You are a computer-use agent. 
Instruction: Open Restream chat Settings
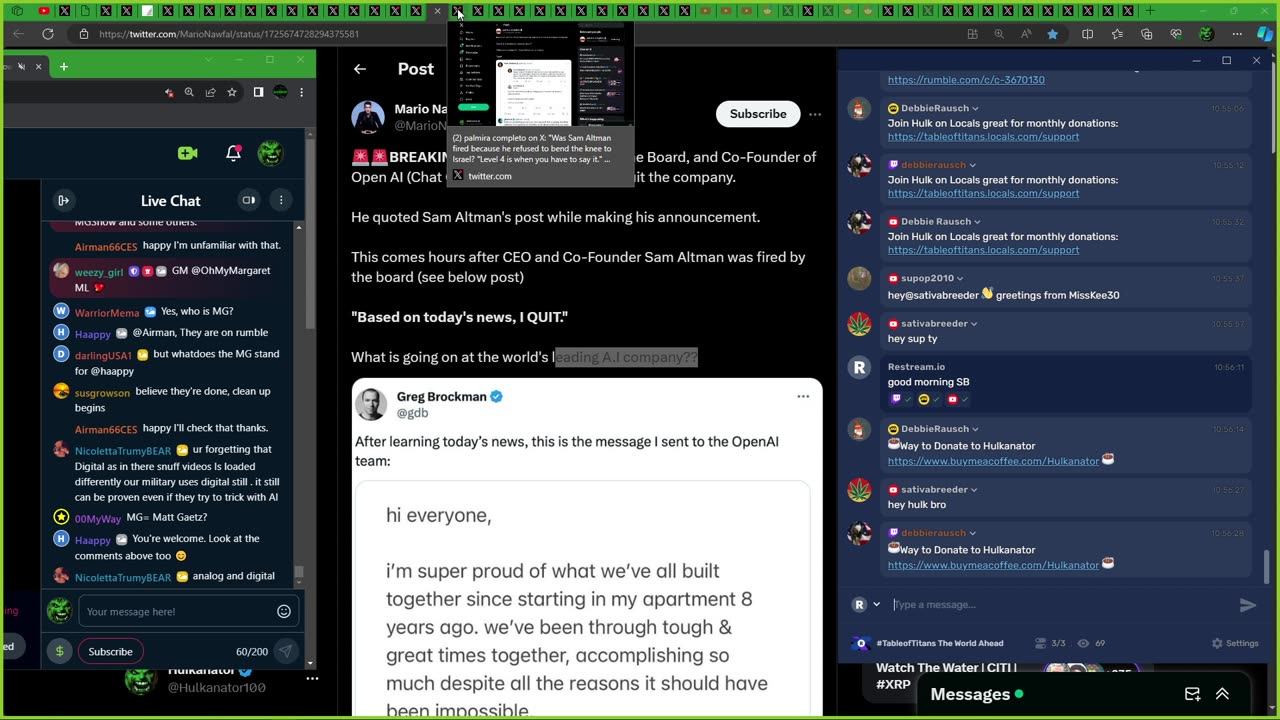[1235, 643]
